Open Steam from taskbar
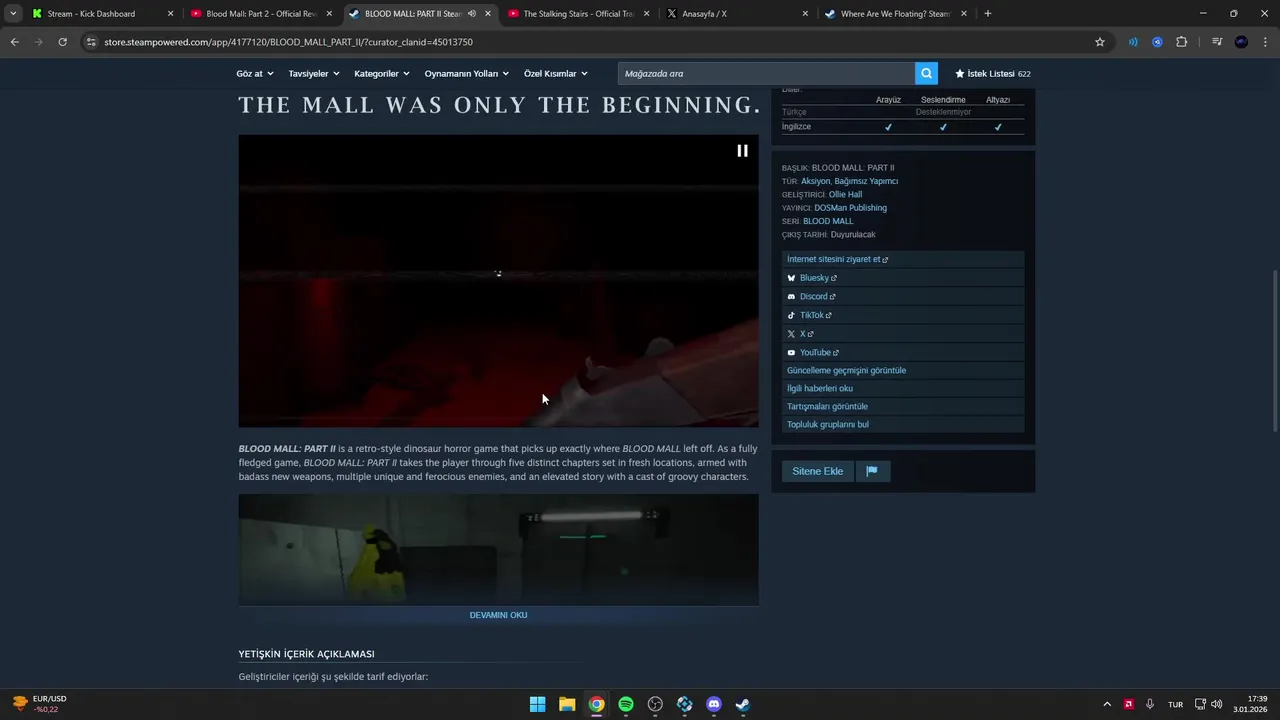 (743, 704)
